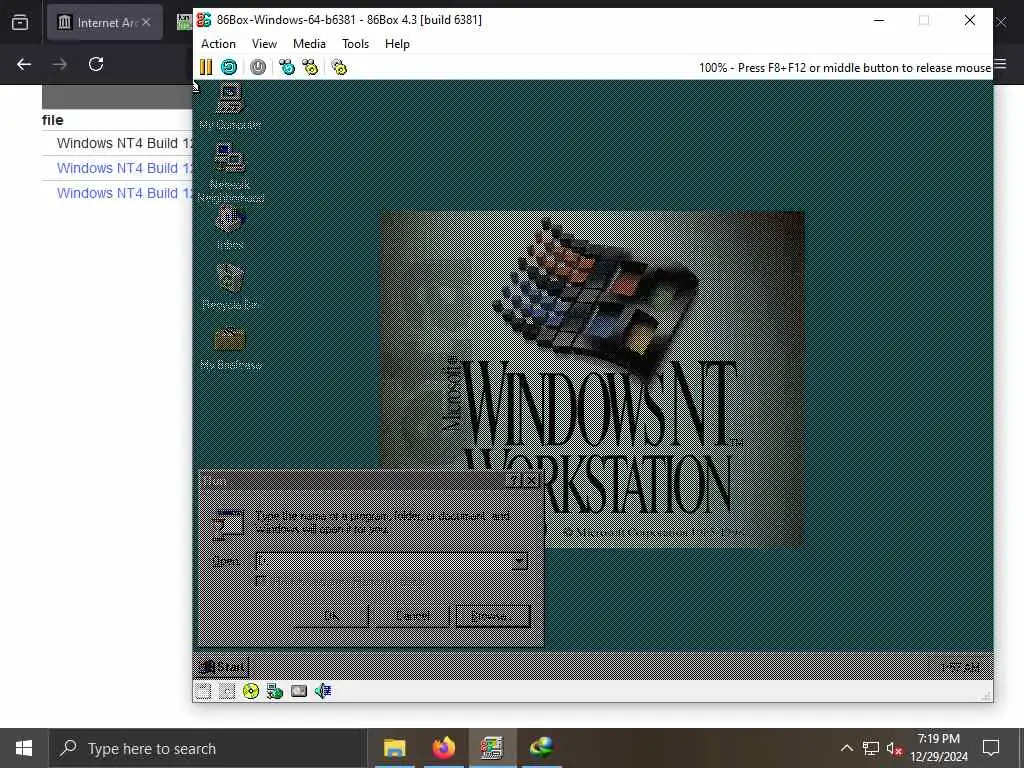Click the 86Box taskbar icon
Screen dimensions: 1024x768
click(x=492, y=748)
